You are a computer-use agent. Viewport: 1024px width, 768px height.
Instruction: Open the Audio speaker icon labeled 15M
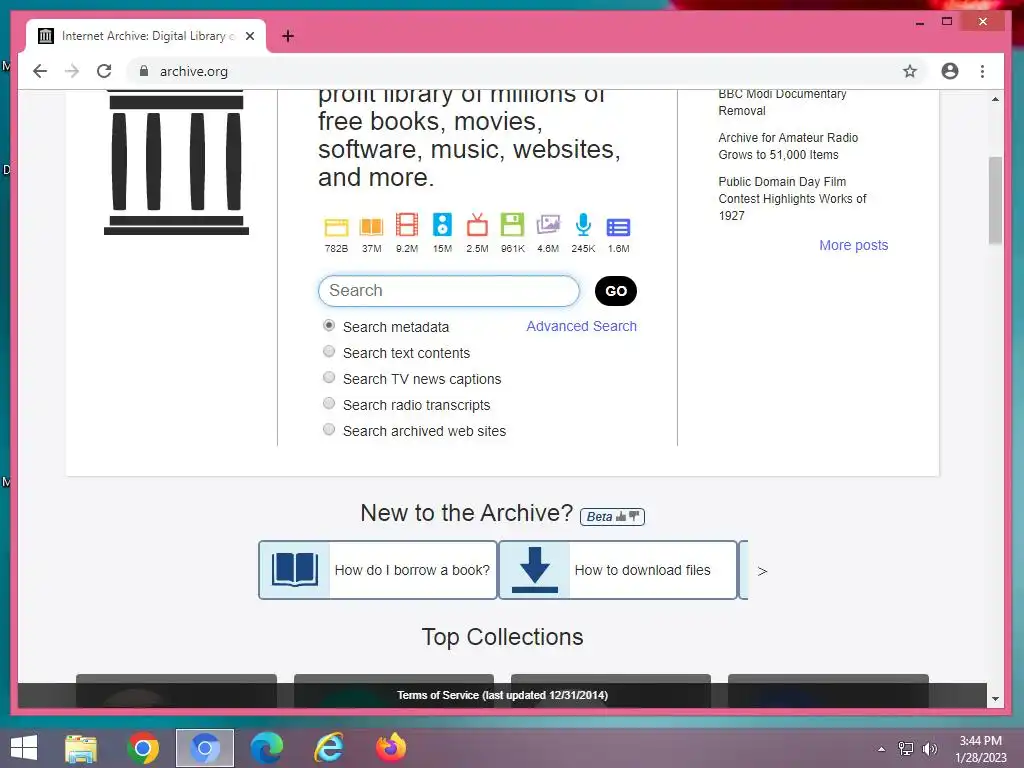(x=442, y=225)
